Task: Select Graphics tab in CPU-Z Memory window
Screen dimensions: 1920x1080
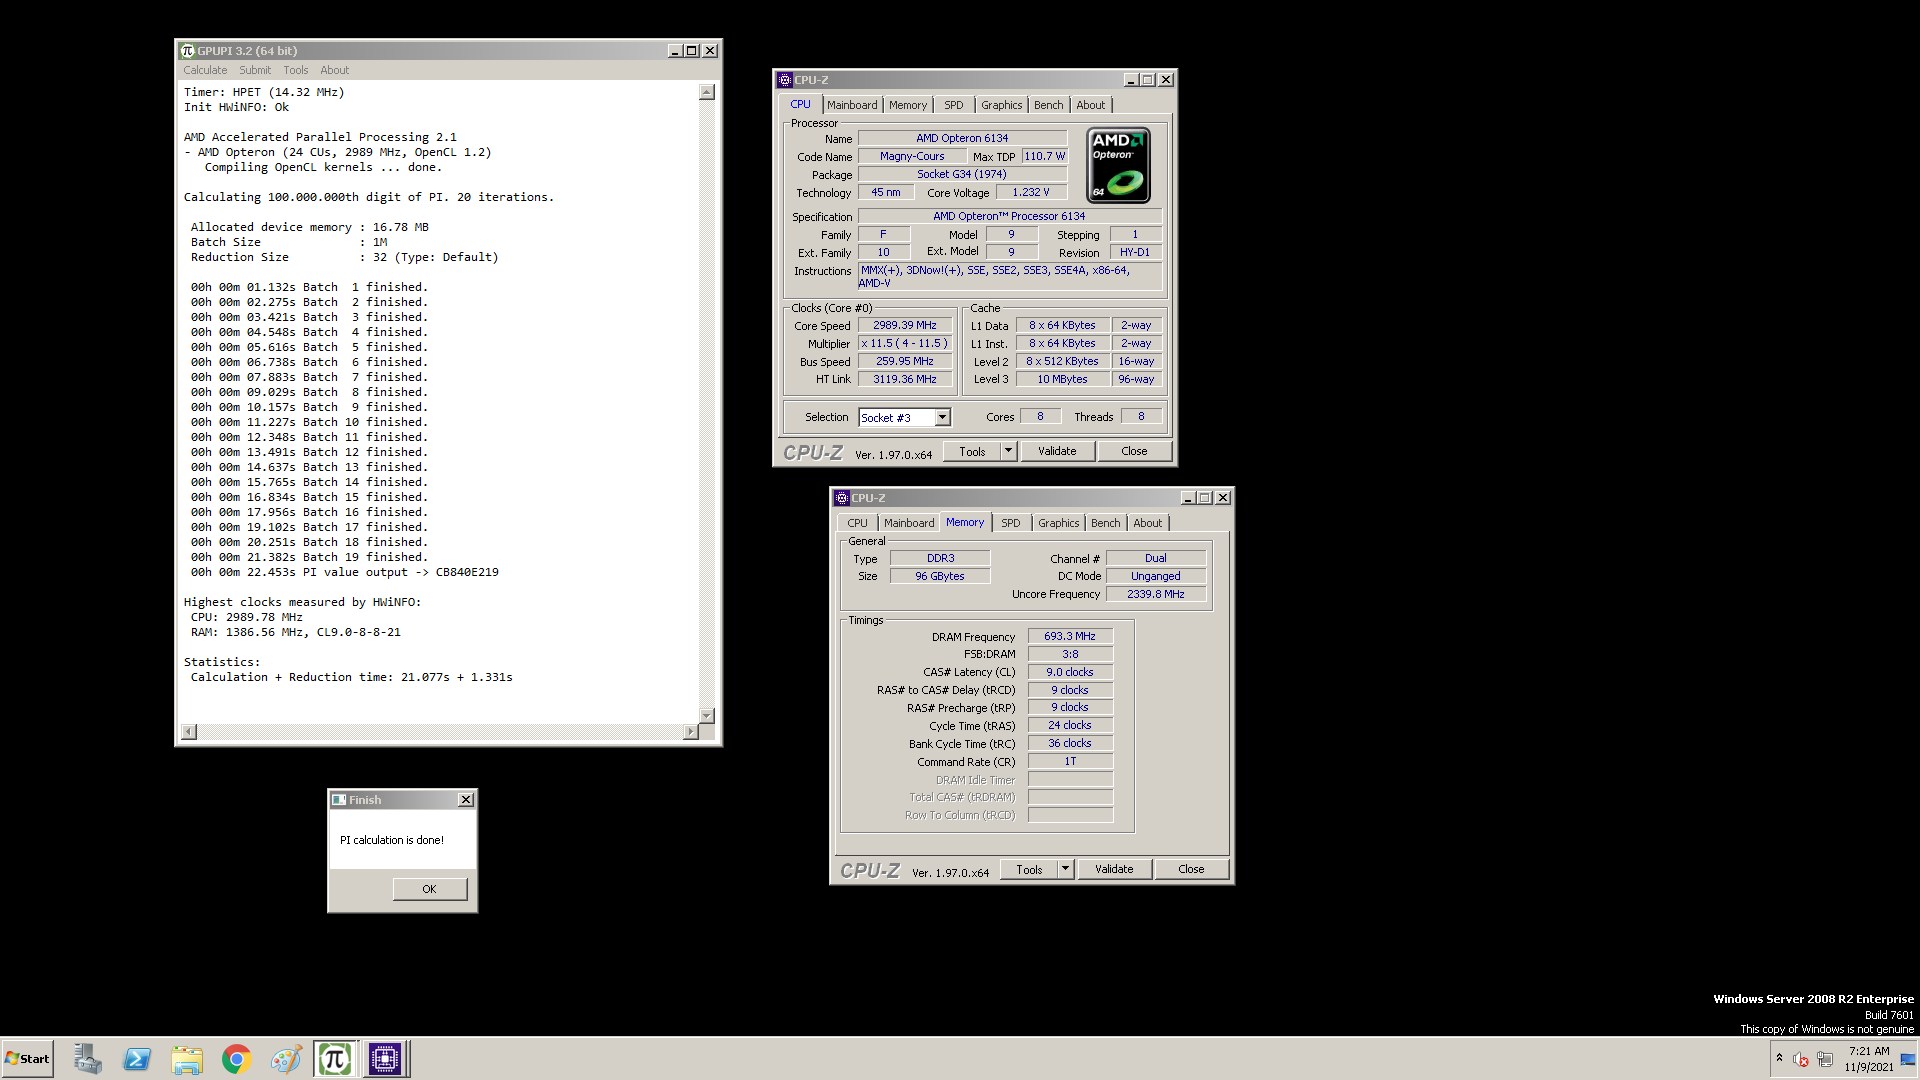Action: pyautogui.click(x=1058, y=523)
